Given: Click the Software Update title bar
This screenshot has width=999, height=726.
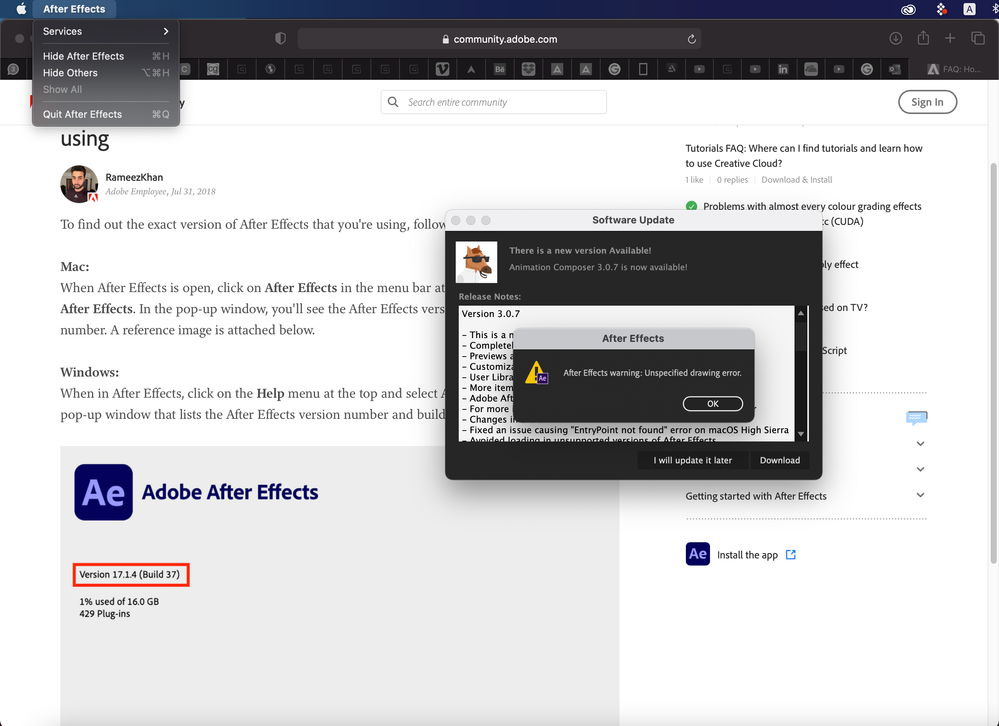Looking at the screenshot, I should click(x=633, y=220).
